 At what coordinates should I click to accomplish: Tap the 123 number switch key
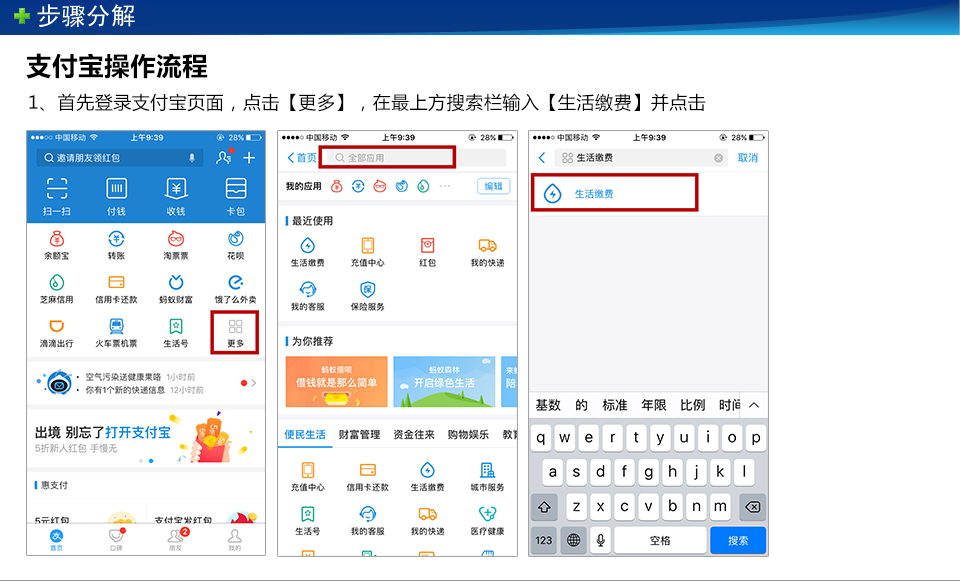coord(544,541)
